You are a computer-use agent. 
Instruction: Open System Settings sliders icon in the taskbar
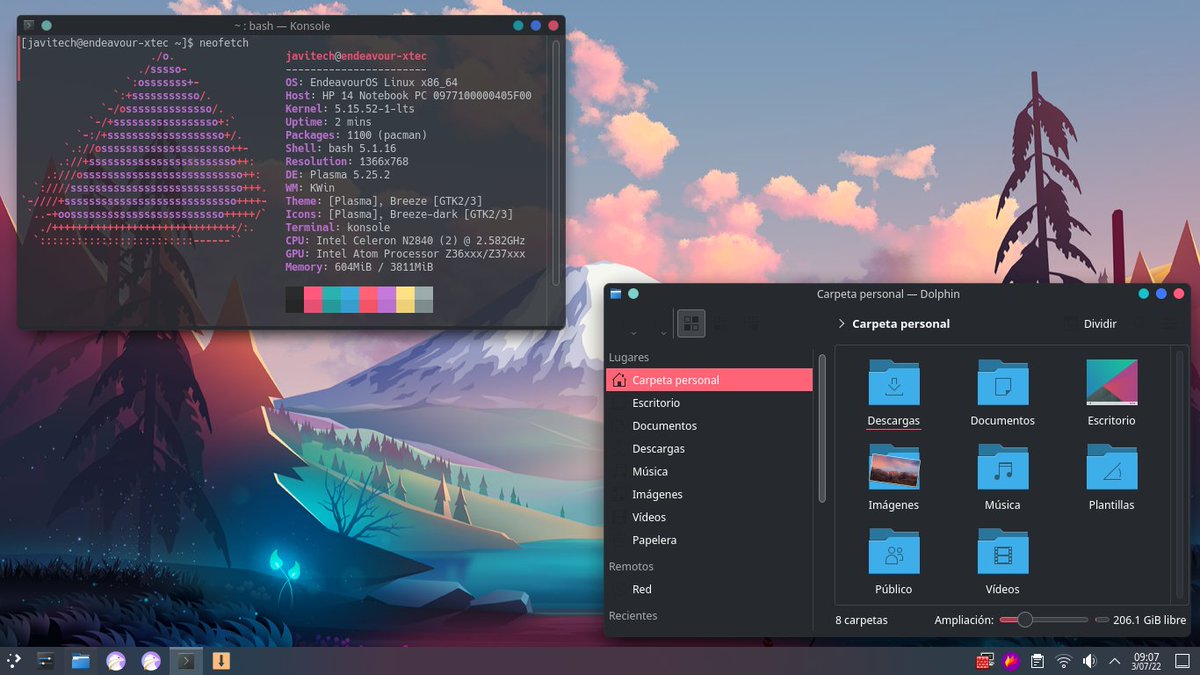coord(46,661)
